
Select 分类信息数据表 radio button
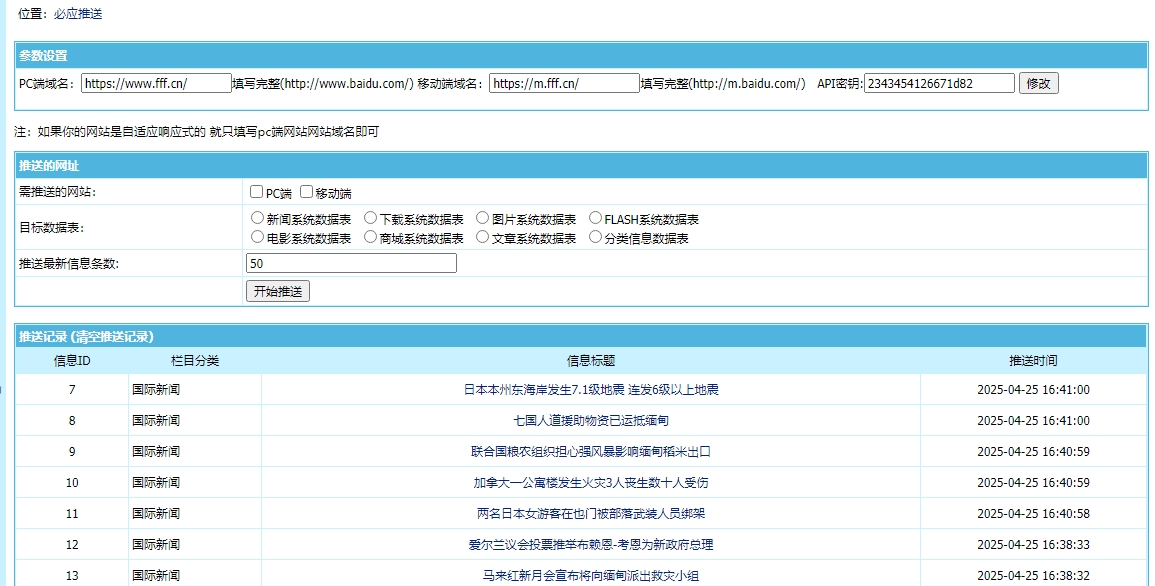click(596, 237)
